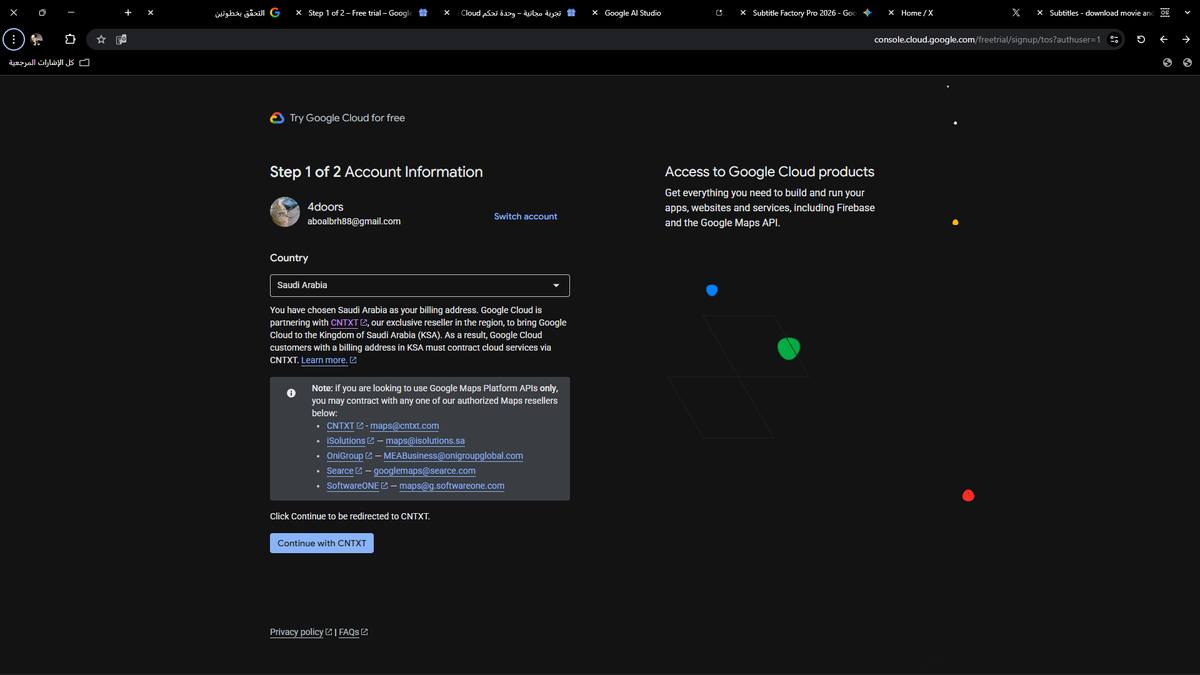Open the SoftwareONE reseller link
The height and width of the screenshot is (675, 1200).
(357, 486)
